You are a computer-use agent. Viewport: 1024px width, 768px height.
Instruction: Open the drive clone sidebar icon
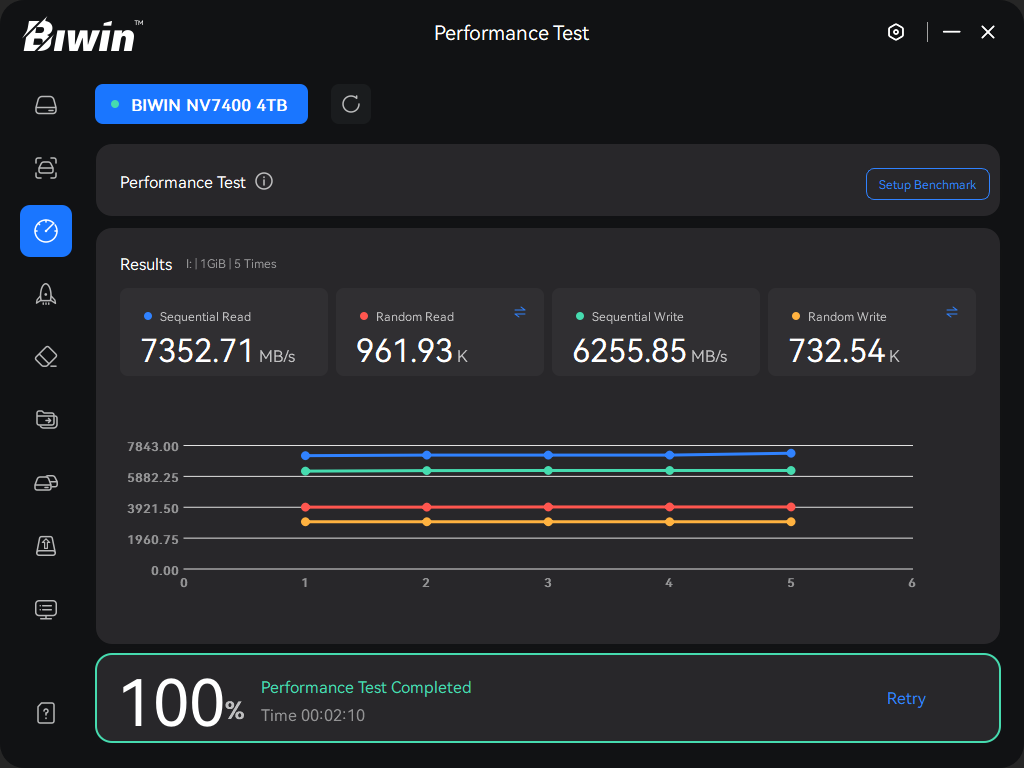46,483
